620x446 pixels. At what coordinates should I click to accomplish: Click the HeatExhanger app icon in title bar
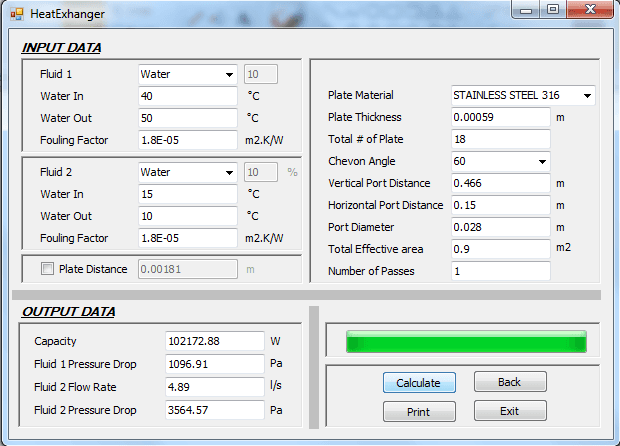pos(17,14)
